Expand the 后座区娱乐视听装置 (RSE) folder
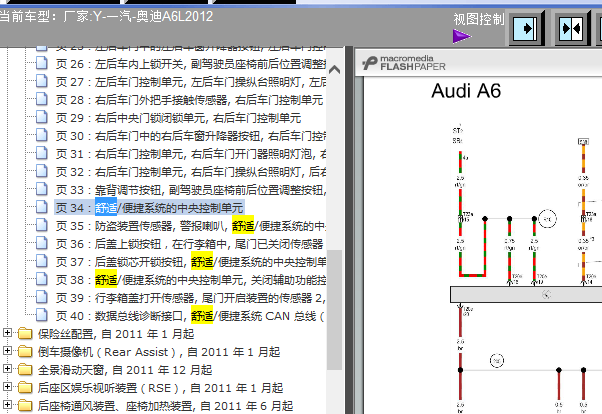The height and width of the screenshot is (414, 602). (x=7, y=387)
